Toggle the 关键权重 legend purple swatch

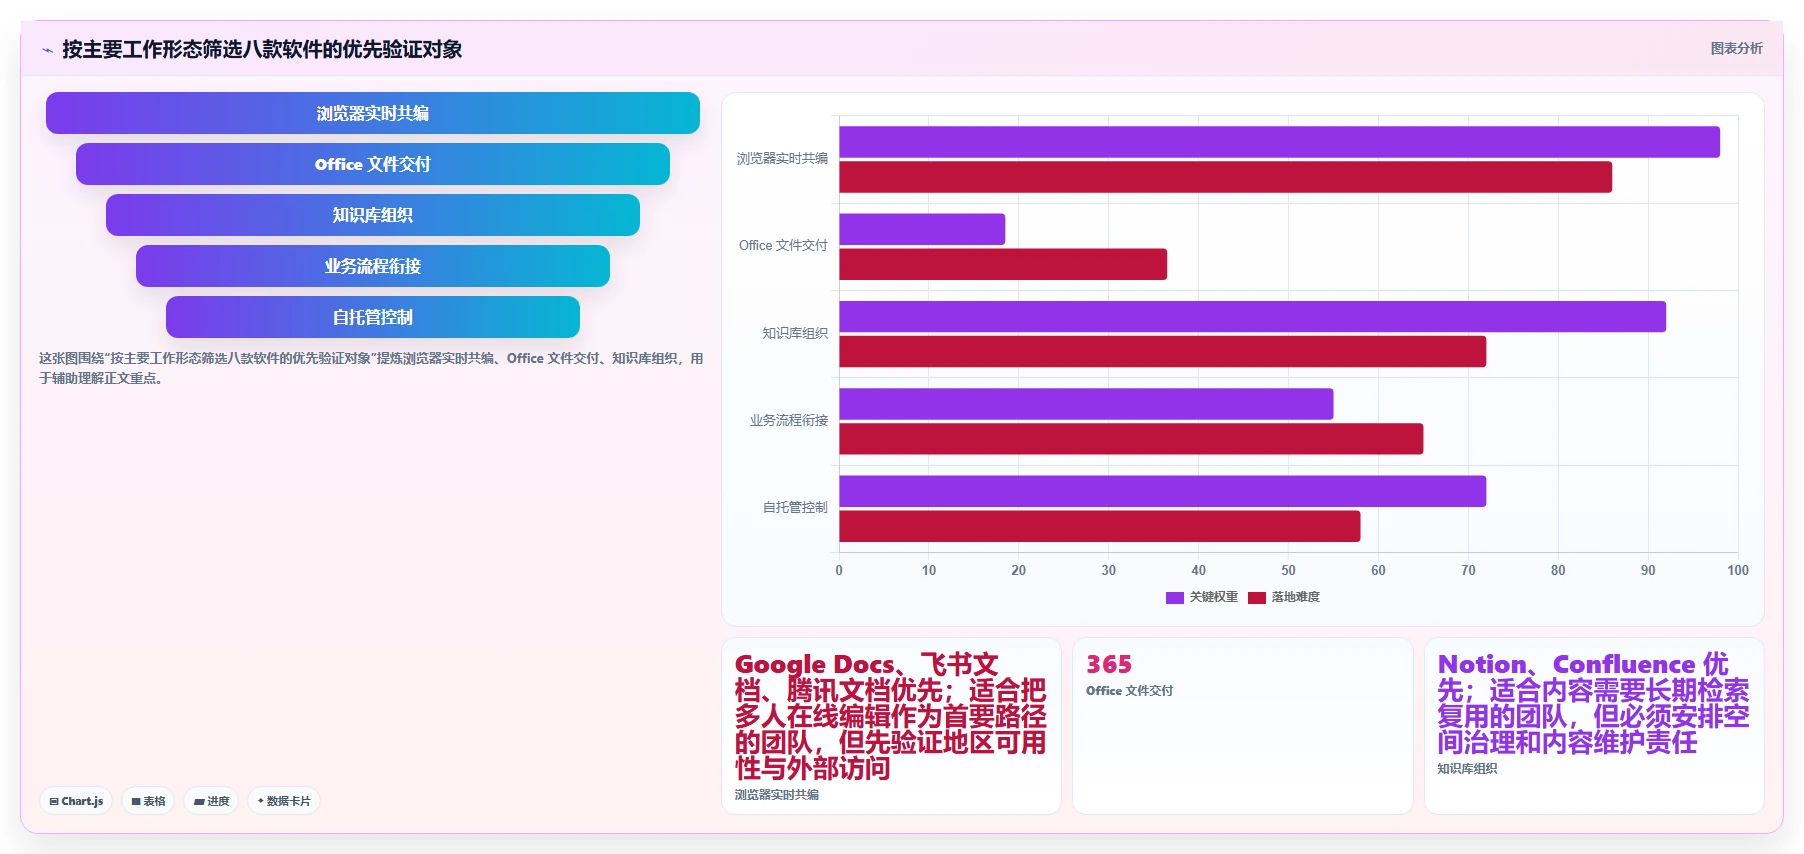(x=1175, y=597)
